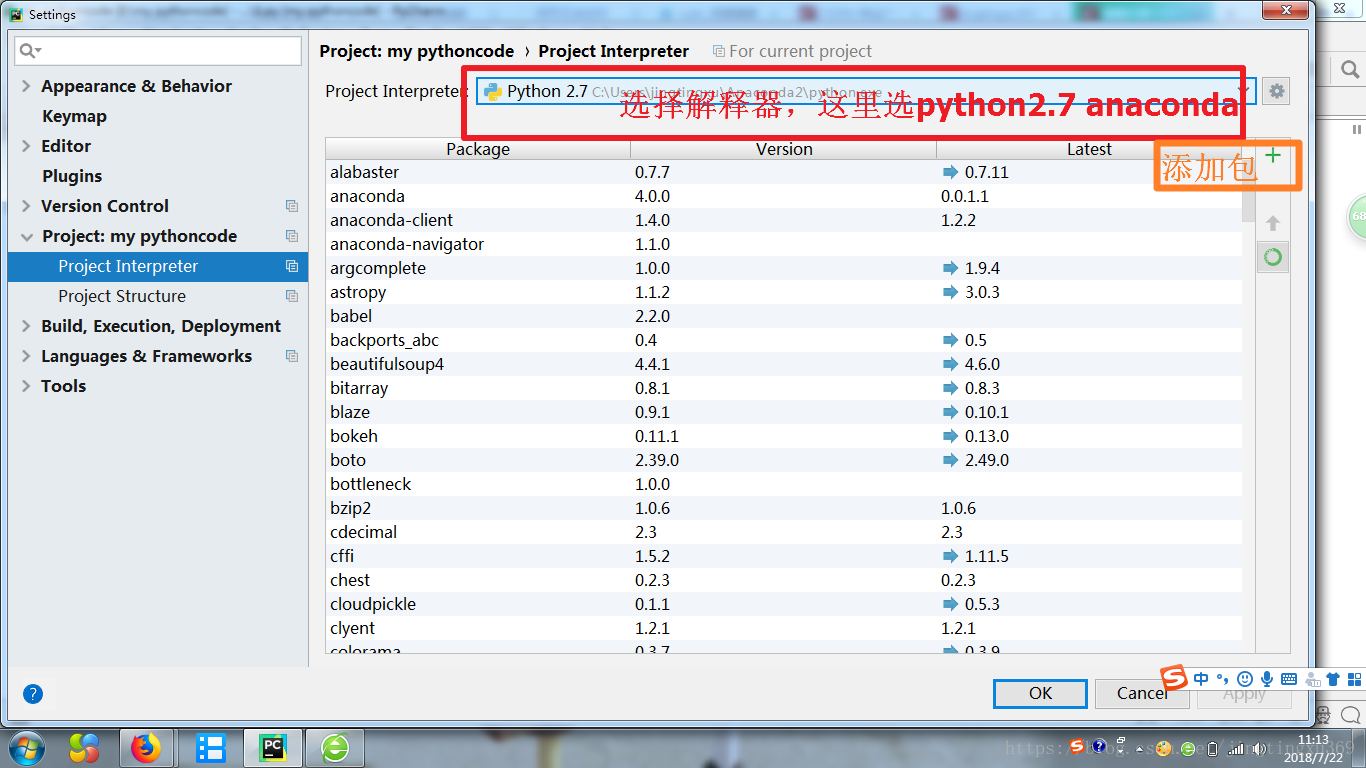Click project-level icon beside Version Control
This screenshot has height=768, width=1366.
(x=292, y=206)
